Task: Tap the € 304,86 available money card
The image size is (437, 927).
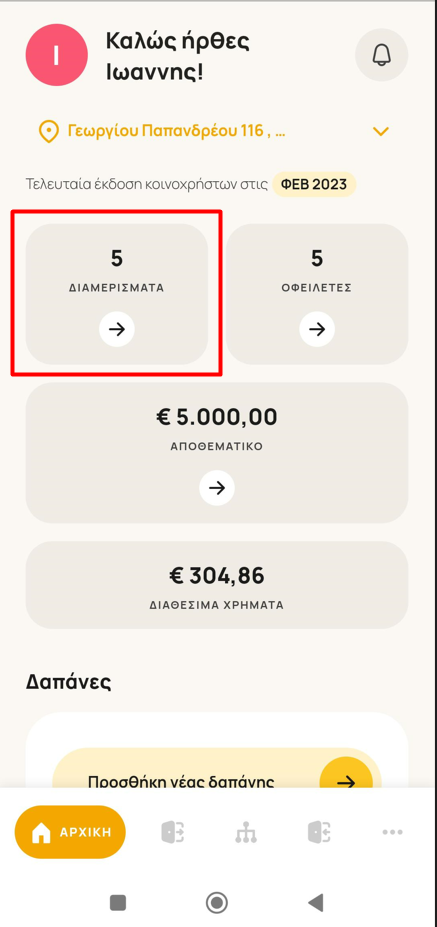Action: coord(217,585)
